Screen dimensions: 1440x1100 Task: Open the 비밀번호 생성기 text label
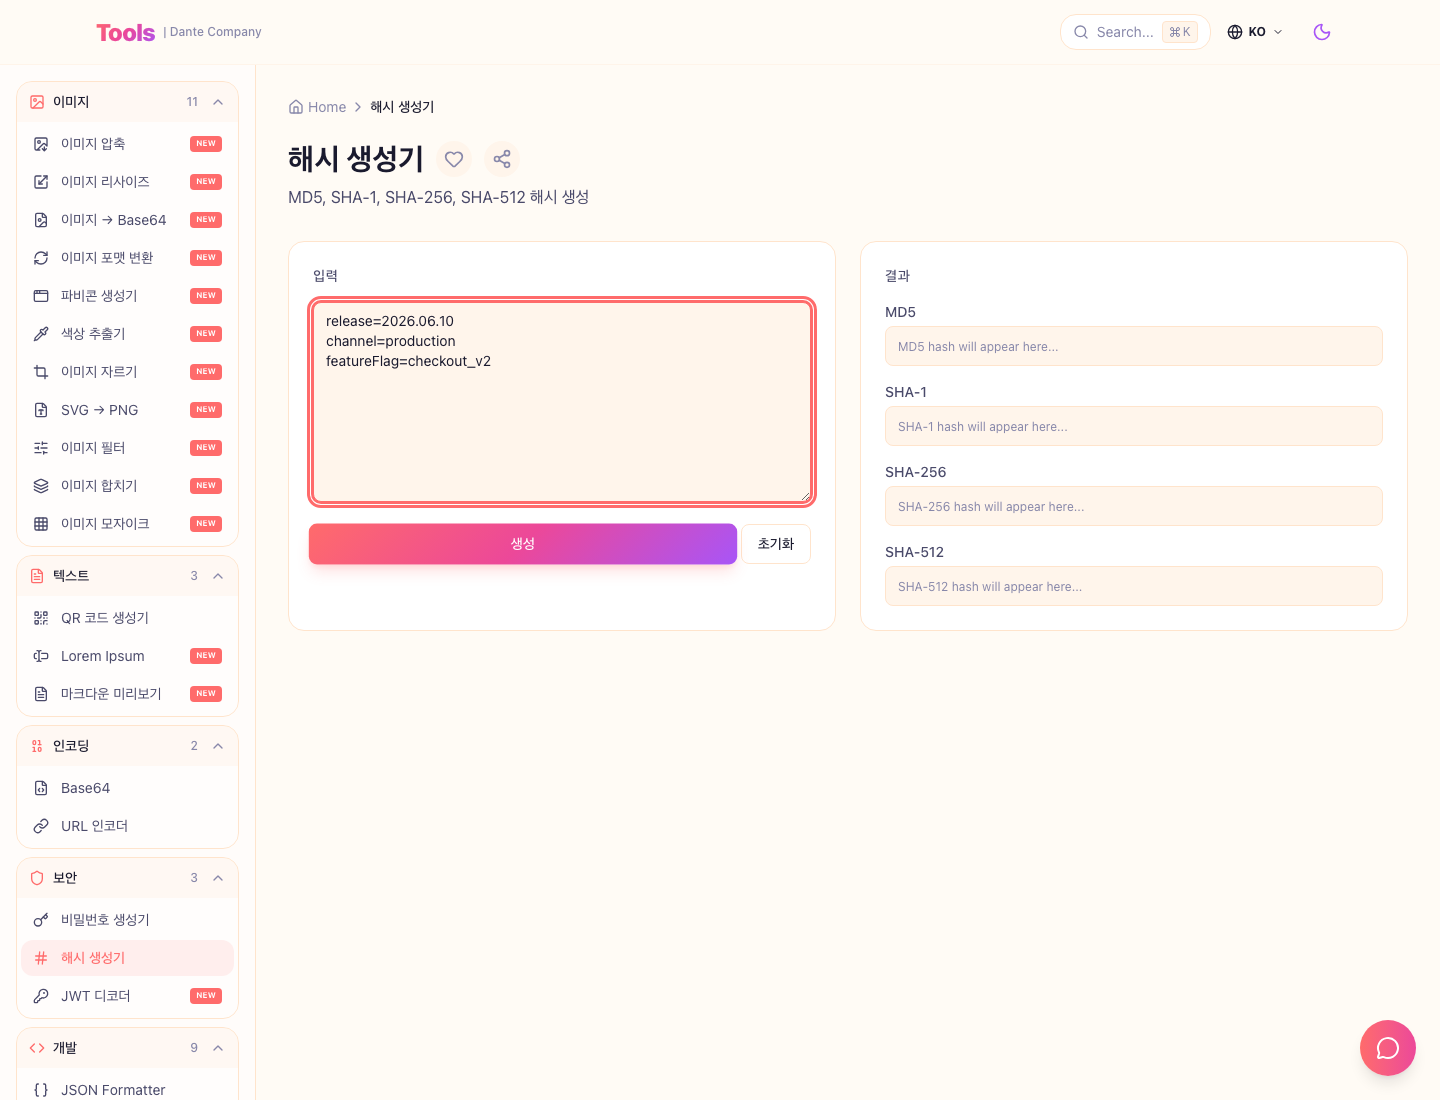tap(105, 920)
